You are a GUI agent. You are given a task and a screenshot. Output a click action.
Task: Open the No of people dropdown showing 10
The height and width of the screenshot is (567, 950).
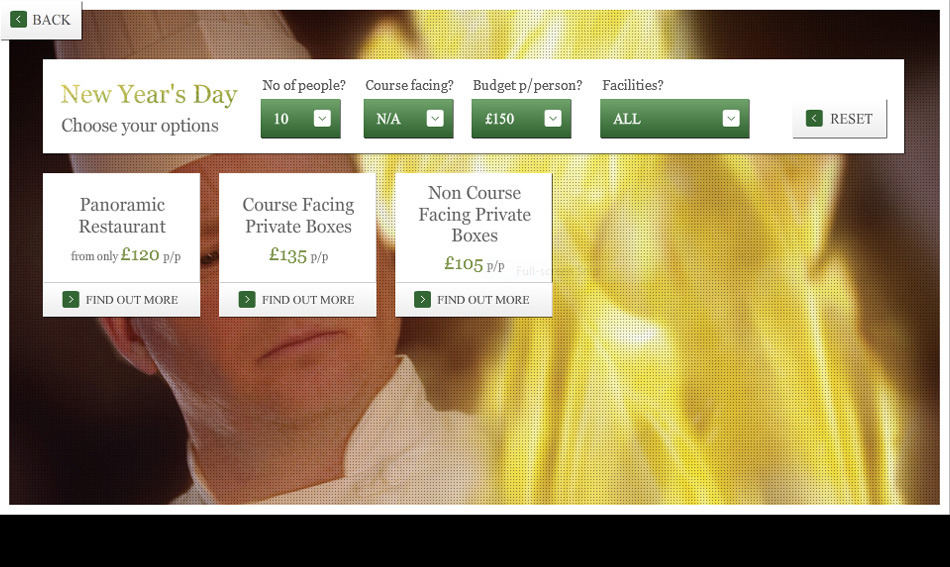301,119
